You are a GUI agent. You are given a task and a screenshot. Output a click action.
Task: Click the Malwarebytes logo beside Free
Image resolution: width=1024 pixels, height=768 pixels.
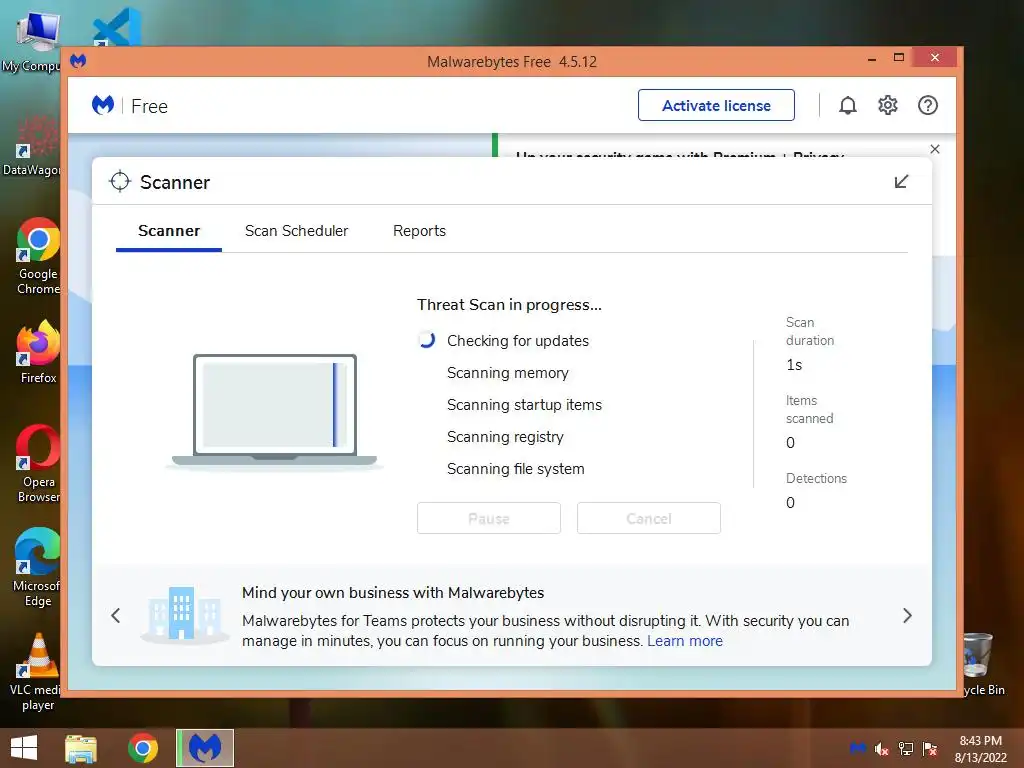tap(103, 105)
